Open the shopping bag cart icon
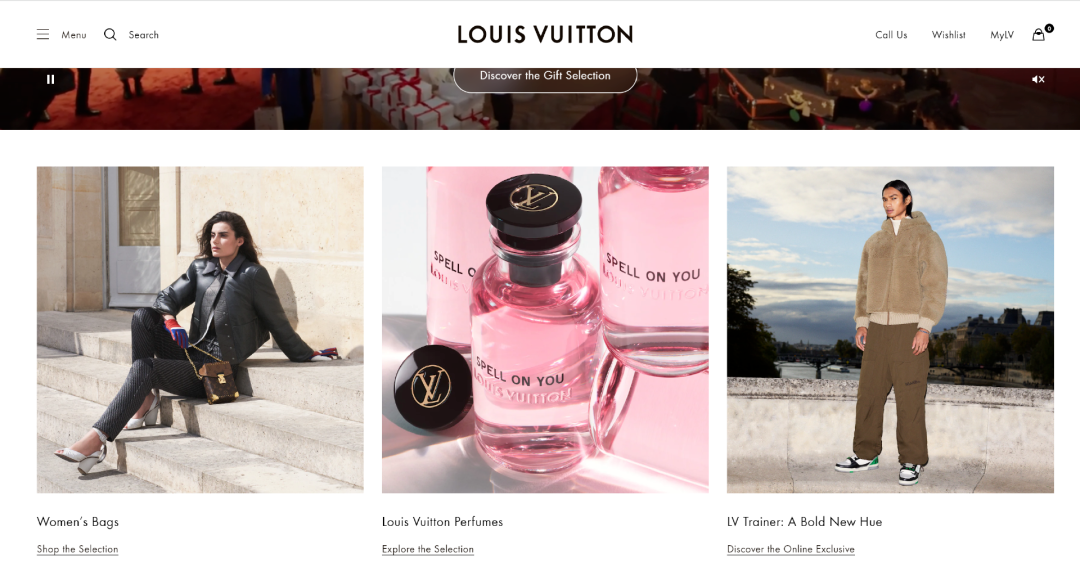This screenshot has width=1080, height=567. pyautogui.click(x=1039, y=34)
